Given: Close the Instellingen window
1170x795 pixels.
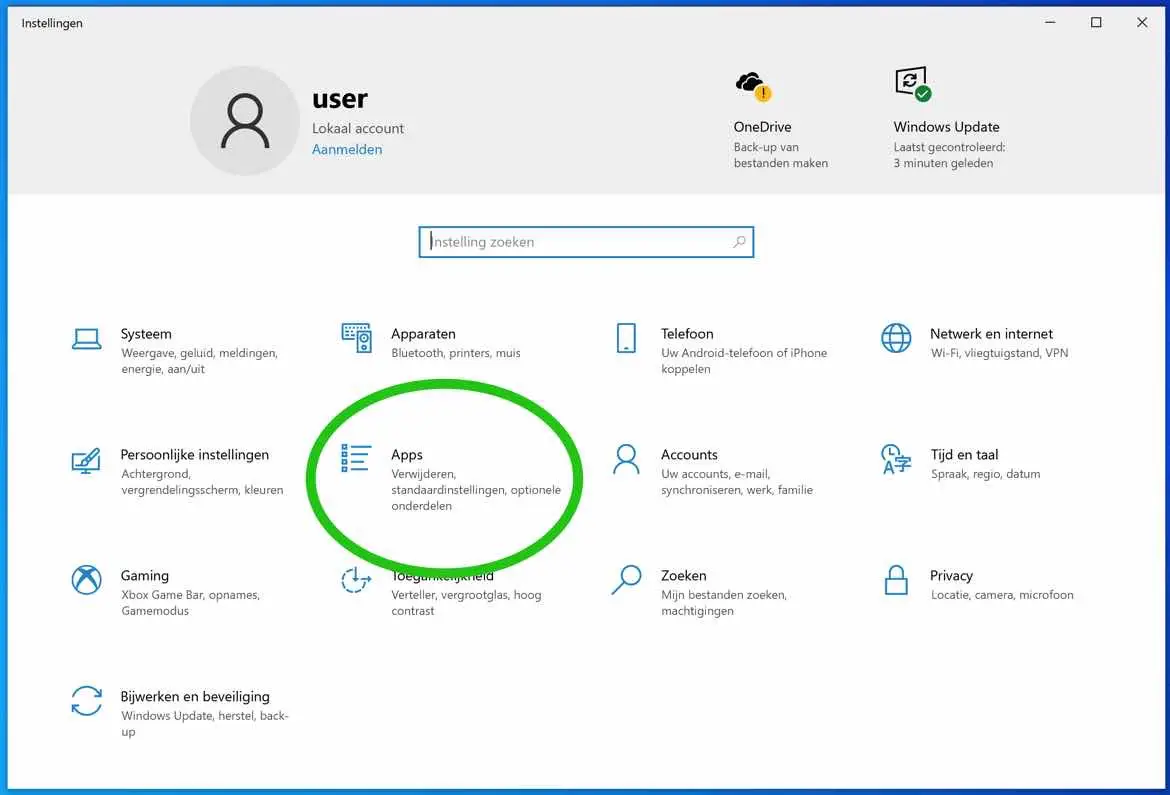Looking at the screenshot, I should (1142, 22).
